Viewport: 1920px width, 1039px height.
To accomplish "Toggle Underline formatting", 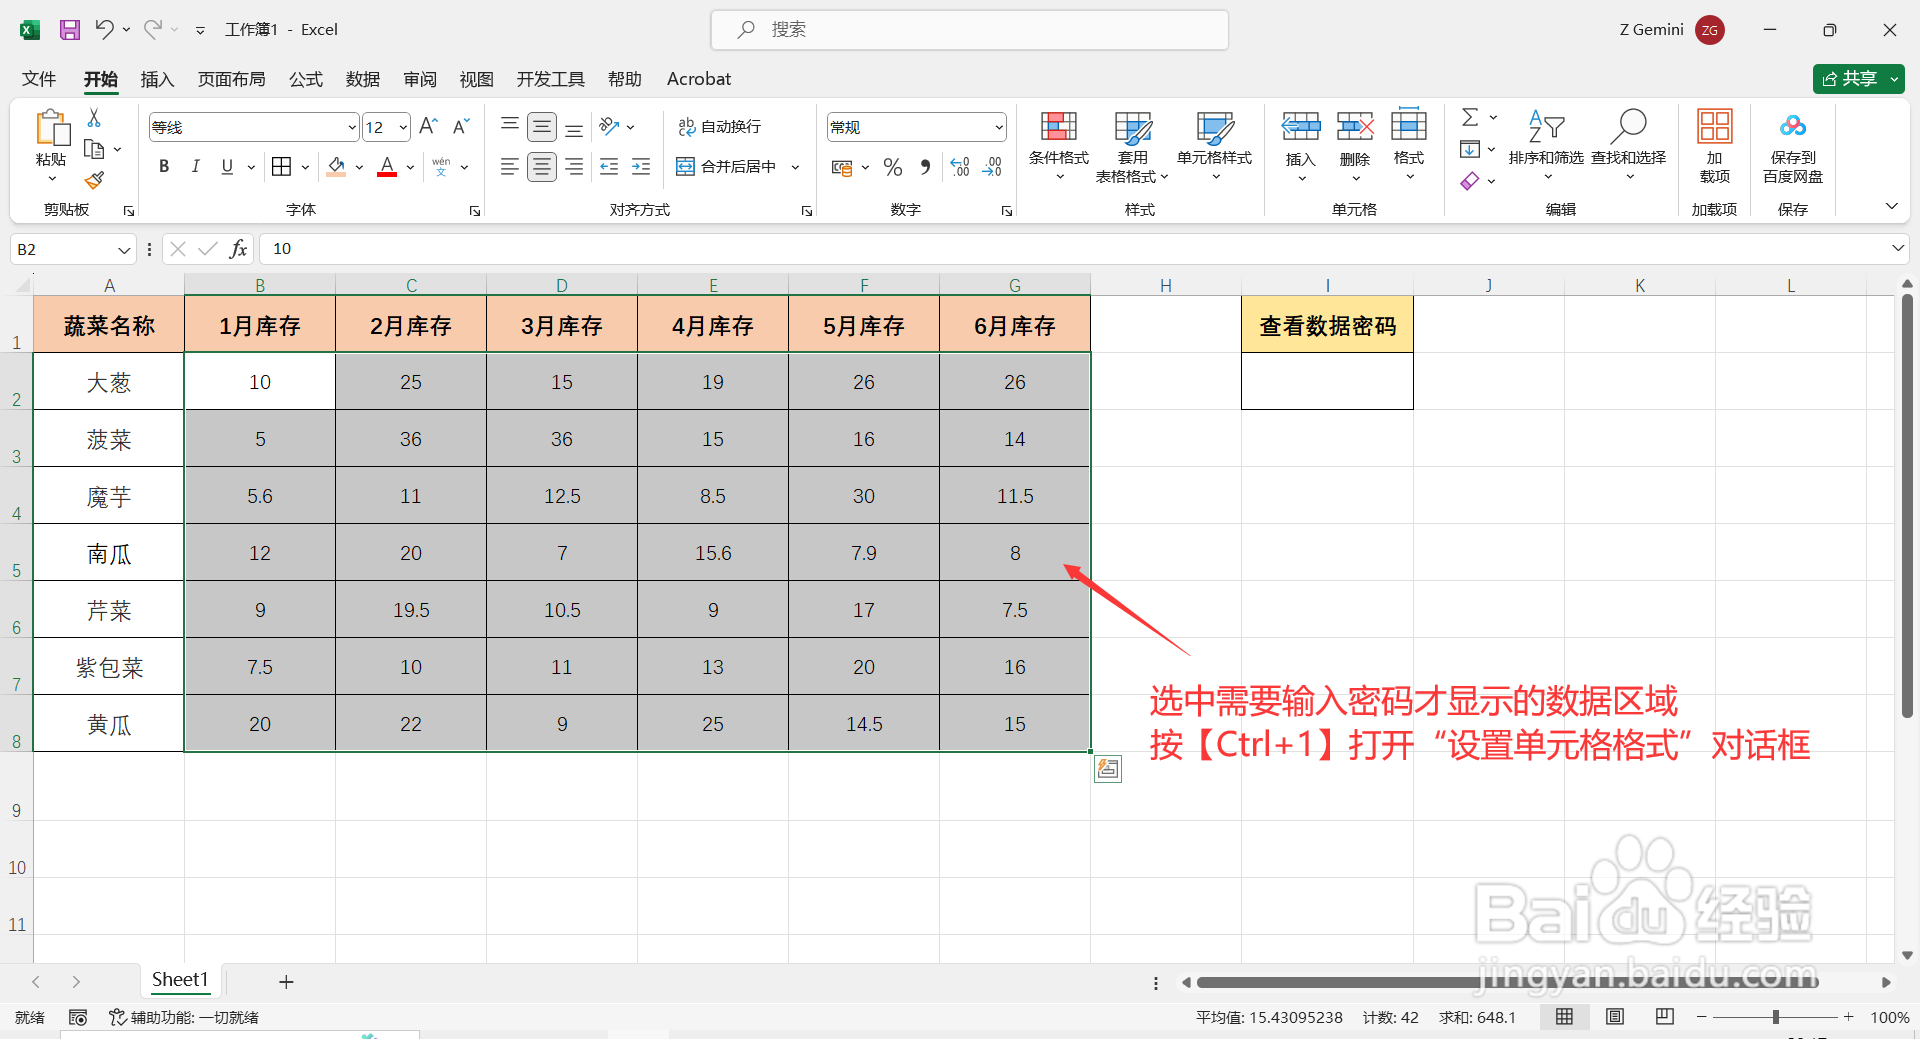I will pyautogui.click(x=227, y=167).
